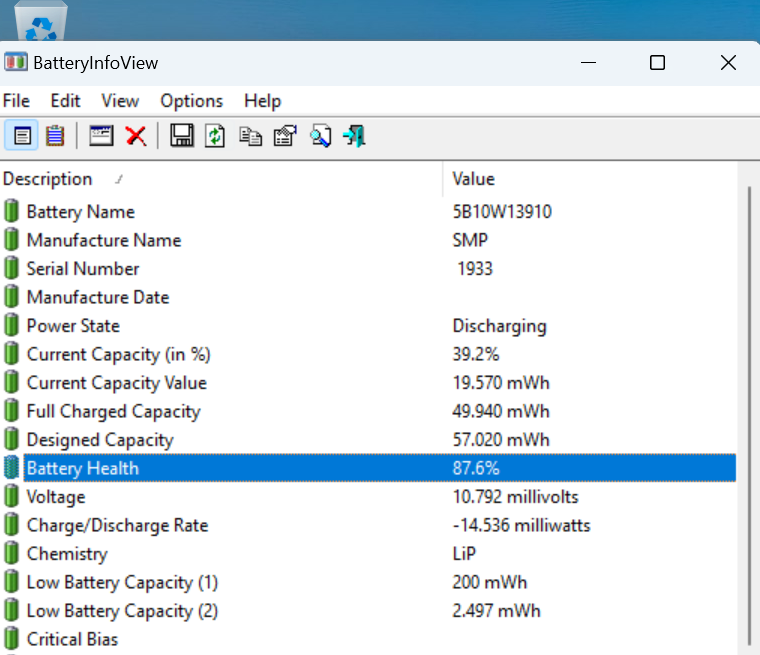Open the Help menu
This screenshot has width=760, height=655.
click(262, 101)
